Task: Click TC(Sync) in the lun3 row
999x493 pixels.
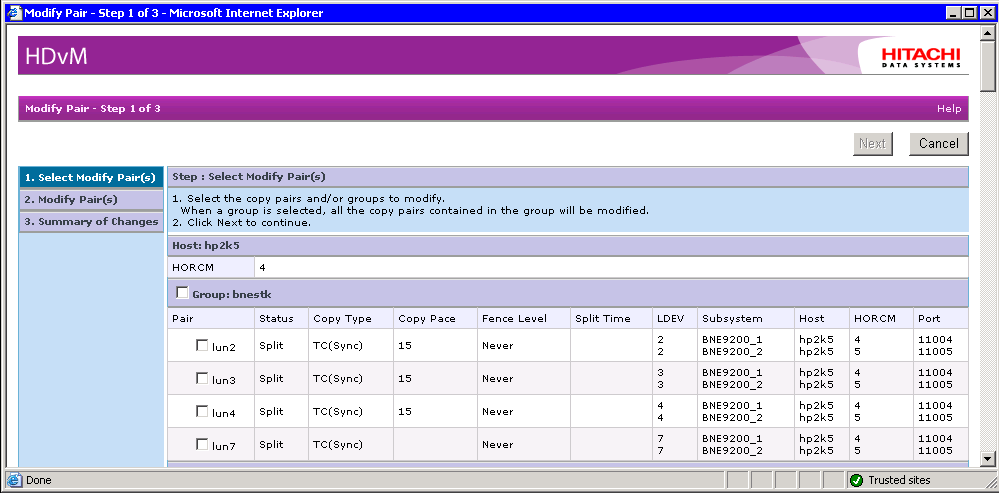Action: pos(338,378)
